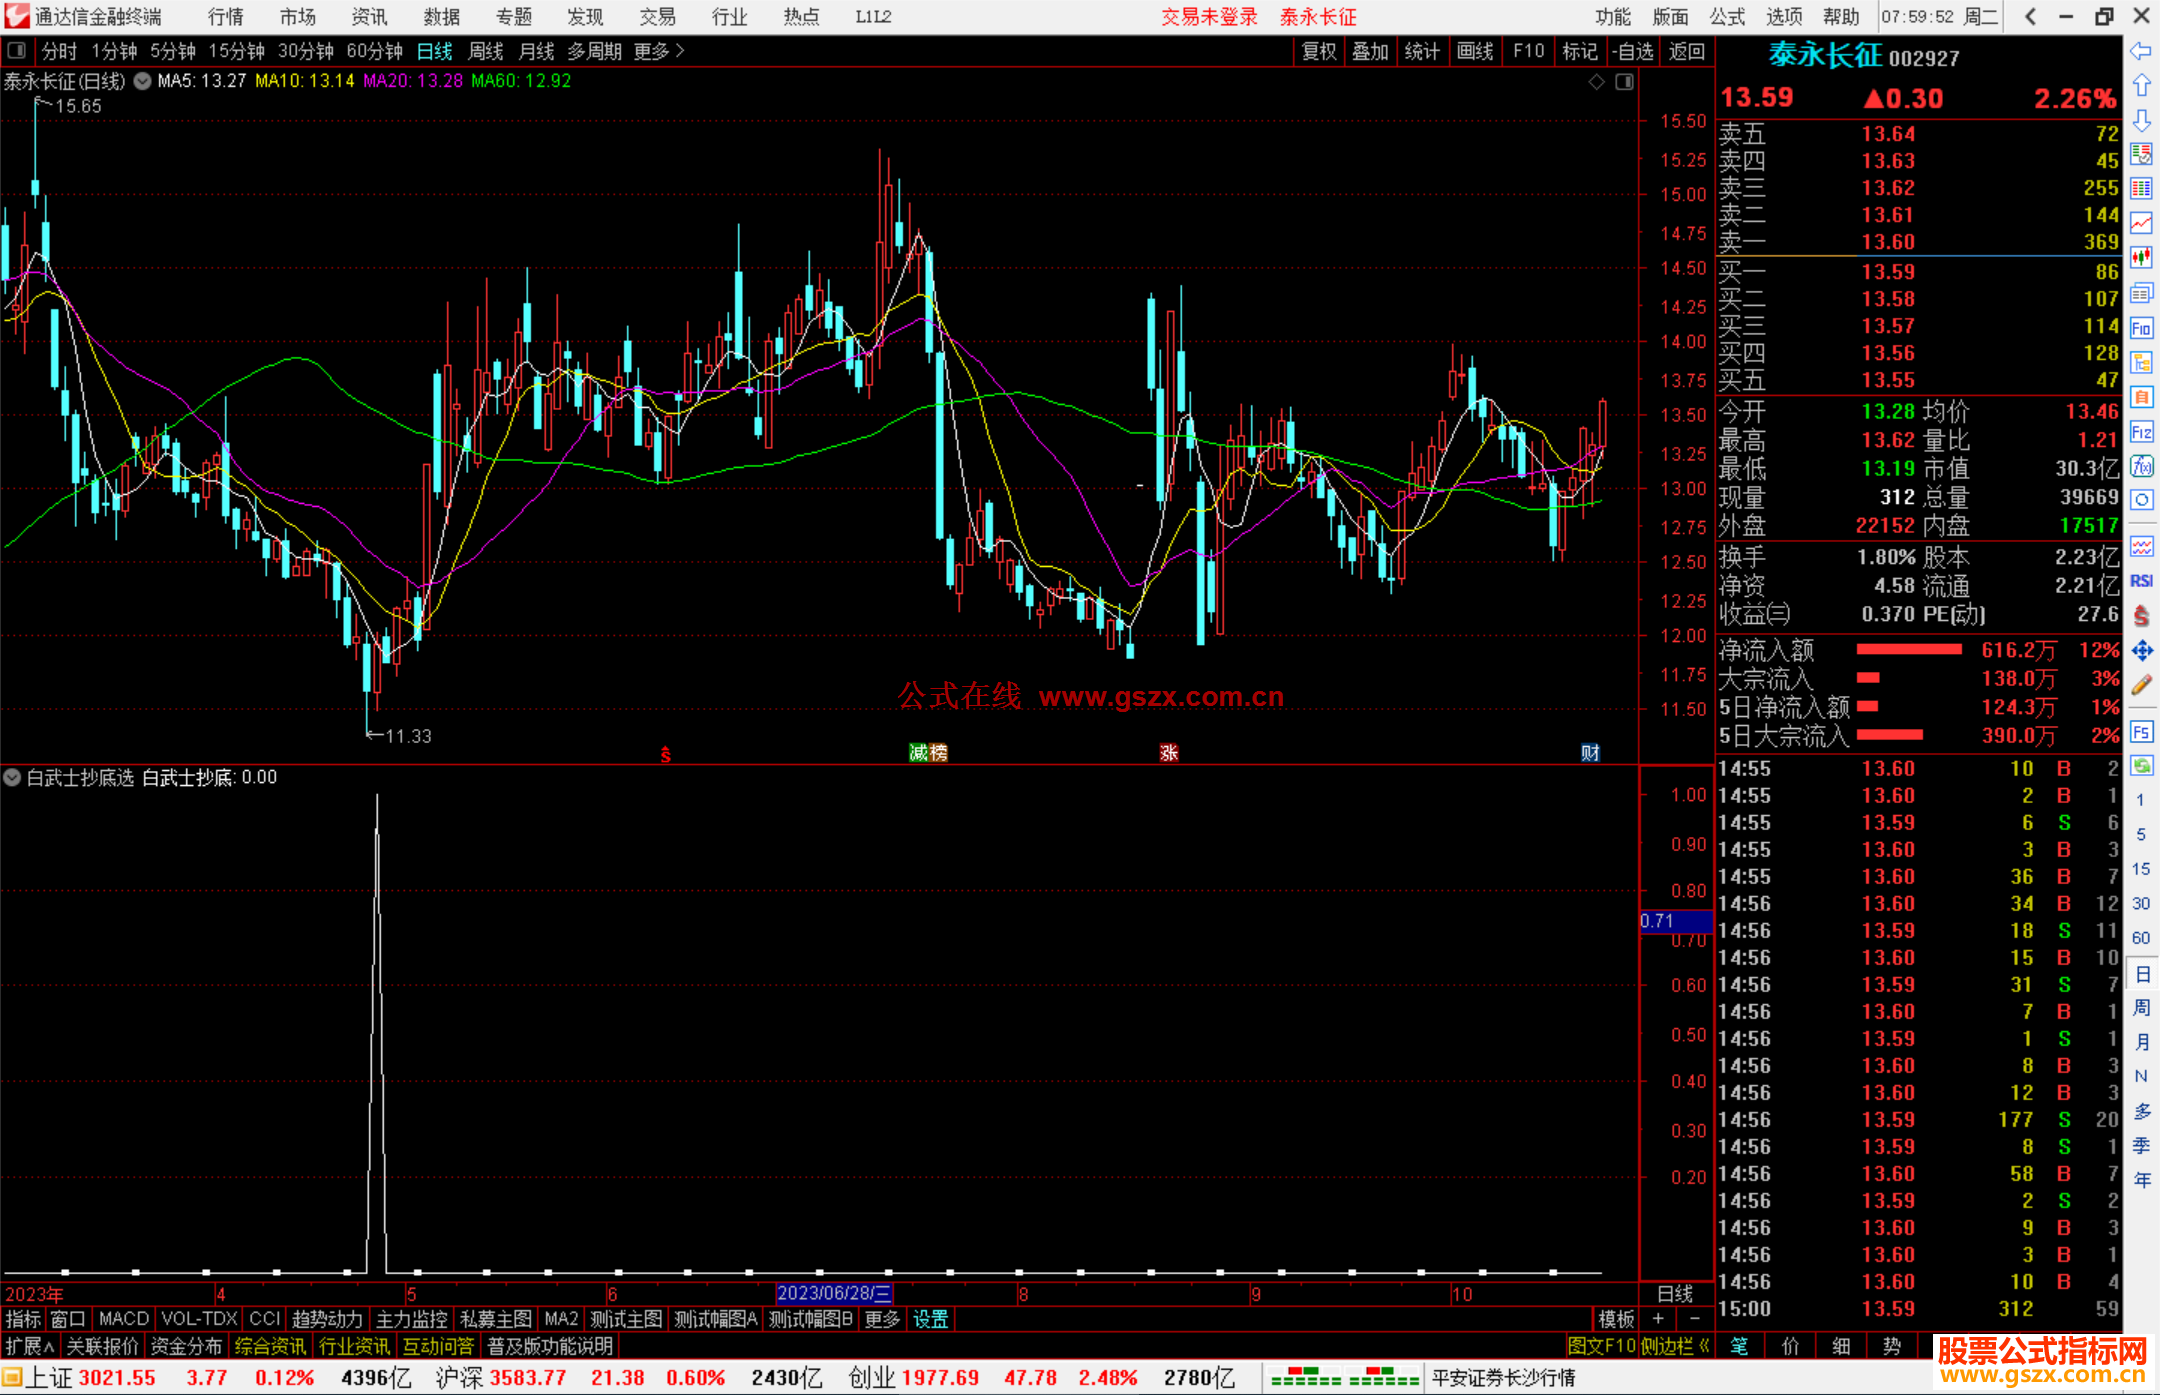This screenshot has width=2160, height=1395.
Task: Click the F10 icon in right sidebar
Action: [x=2141, y=329]
